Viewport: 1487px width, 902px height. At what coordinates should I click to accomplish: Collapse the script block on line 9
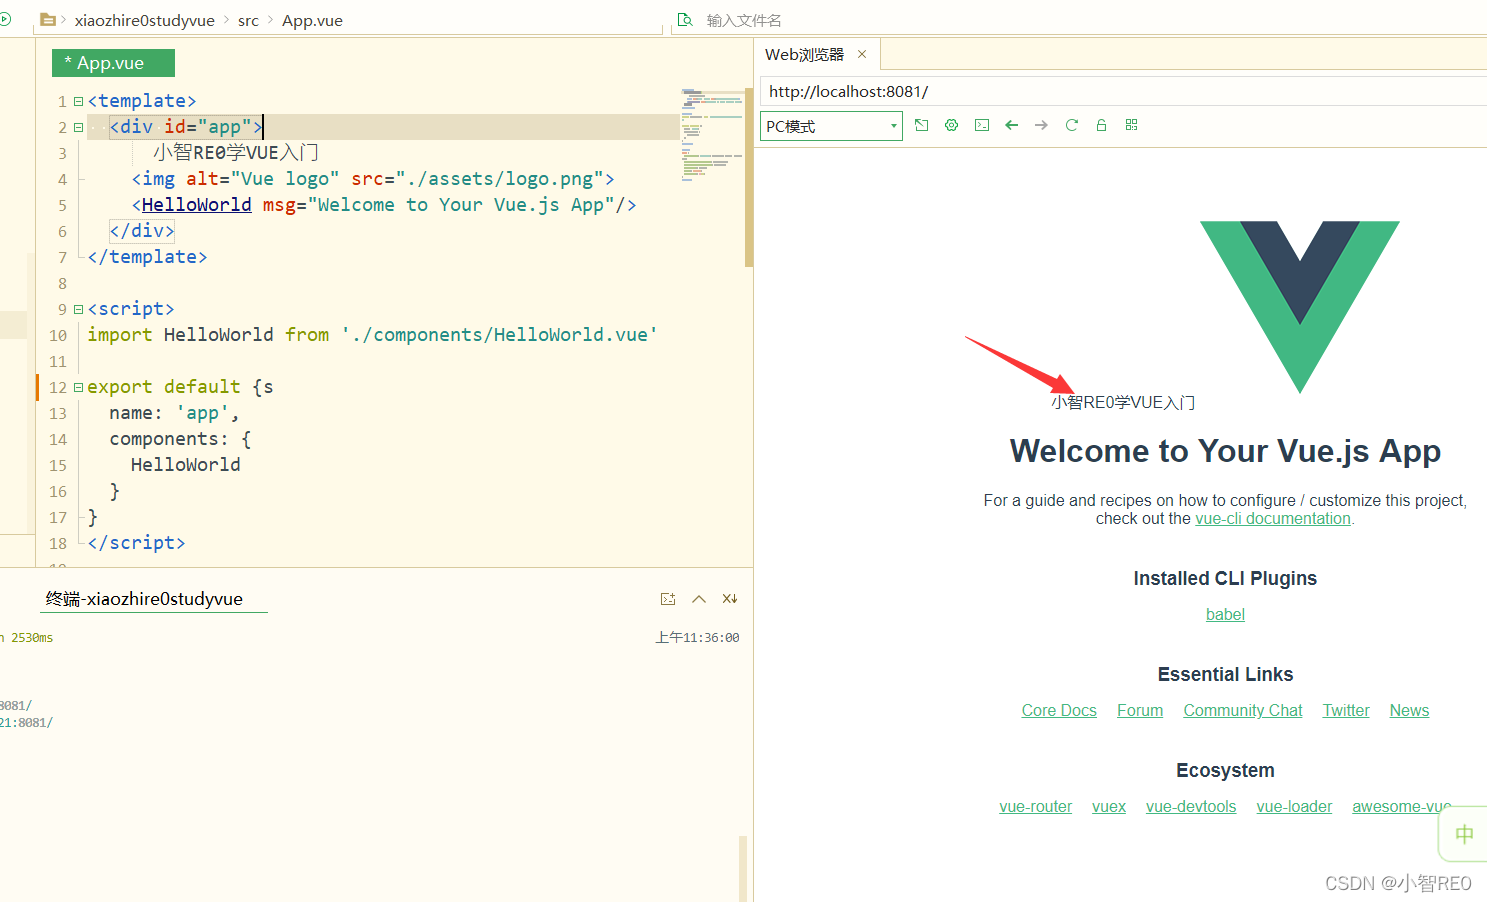tap(78, 309)
